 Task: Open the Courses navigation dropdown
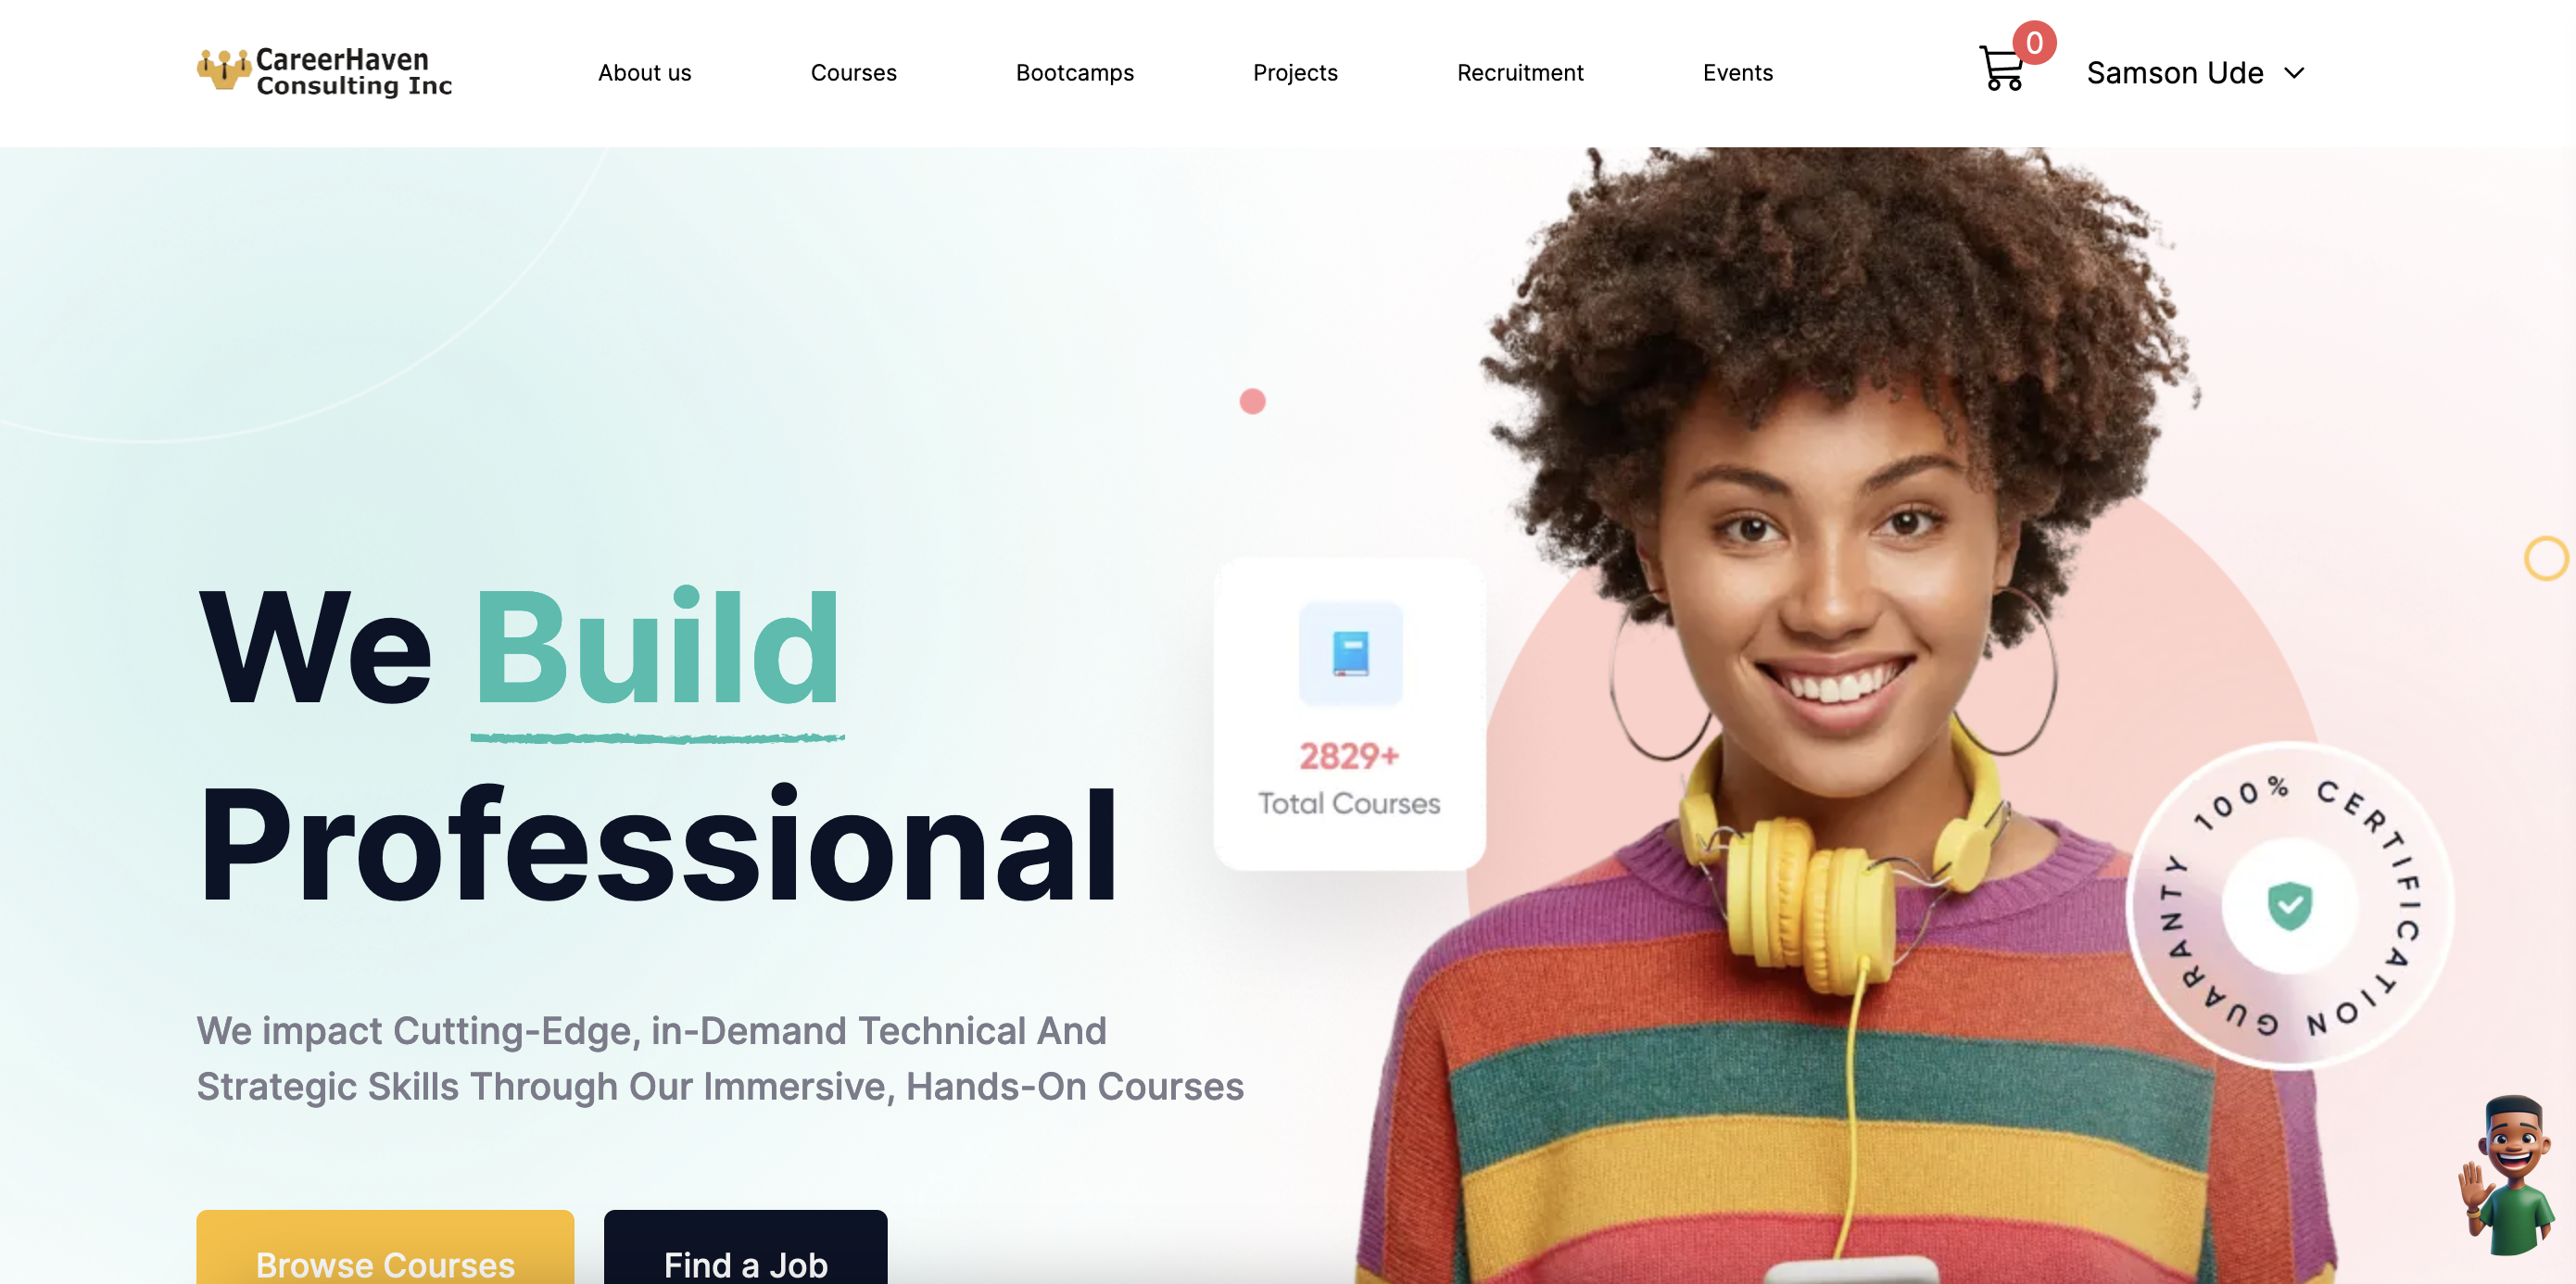point(854,70)
